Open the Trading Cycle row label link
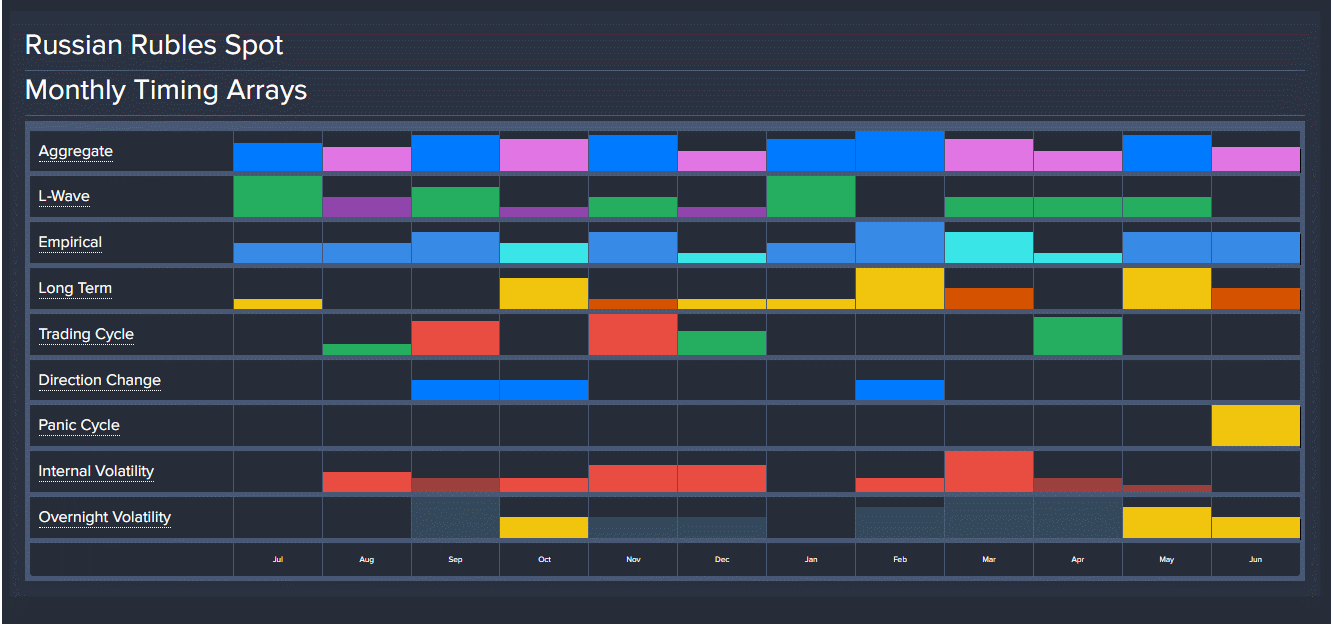Screen dimensions: 1333x625 pyautogui.click(x=86, y=335)
